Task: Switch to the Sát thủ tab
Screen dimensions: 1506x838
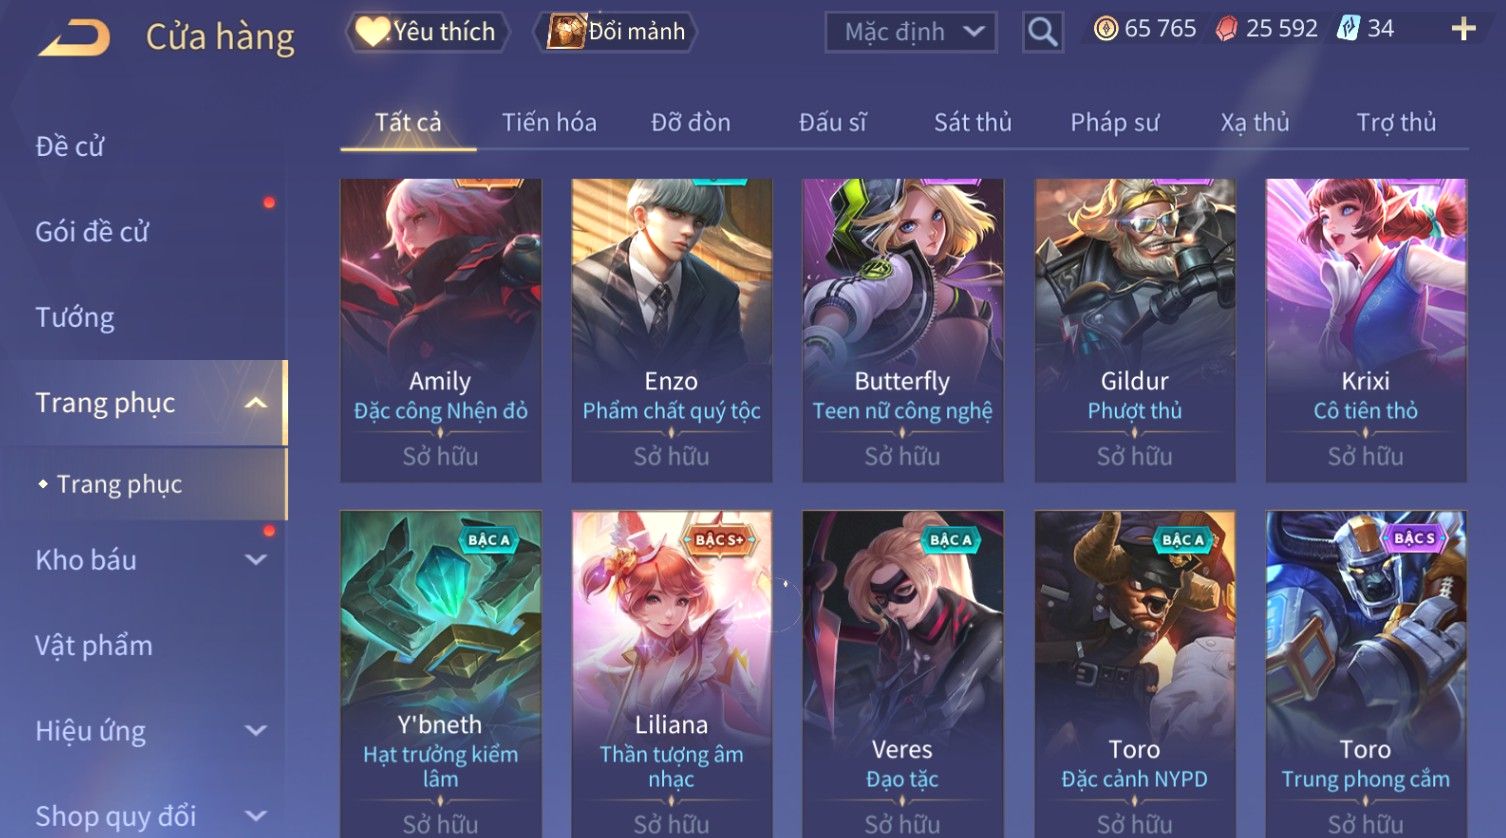Action: click(x=972, y=122)
